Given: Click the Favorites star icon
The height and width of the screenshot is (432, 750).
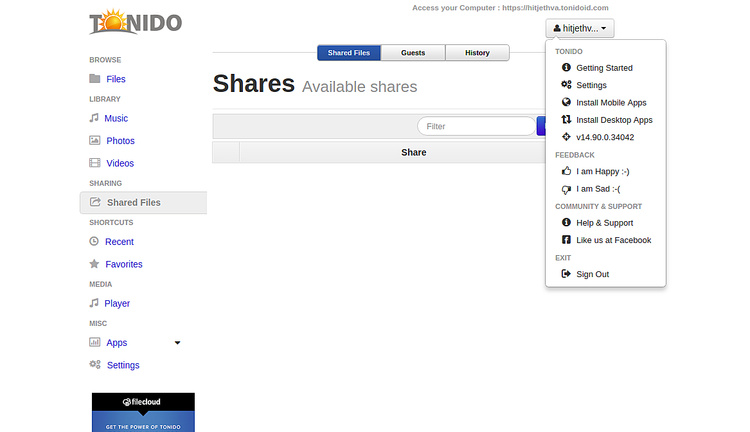Looking at the screenshot, I should coord(94,264).
